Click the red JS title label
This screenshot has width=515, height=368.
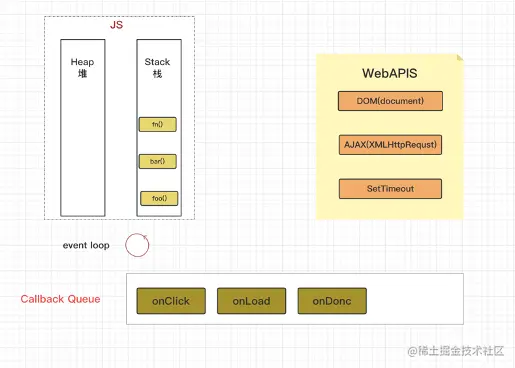click(116, 25)
